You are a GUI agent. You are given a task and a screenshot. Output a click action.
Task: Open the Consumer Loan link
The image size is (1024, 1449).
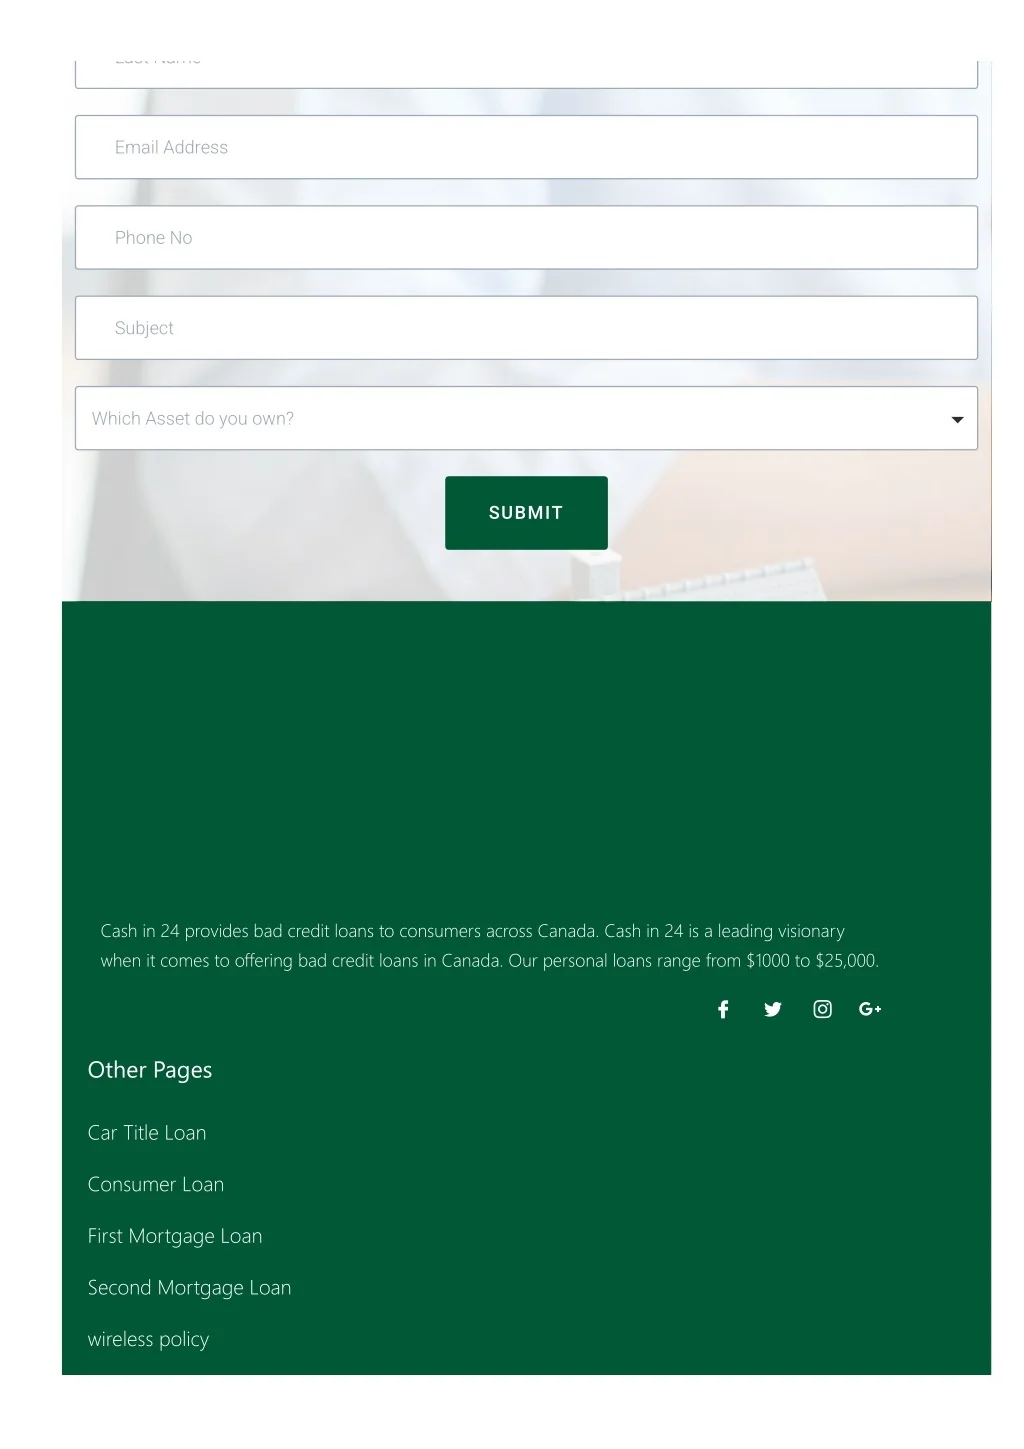(x=156, y=1184)
